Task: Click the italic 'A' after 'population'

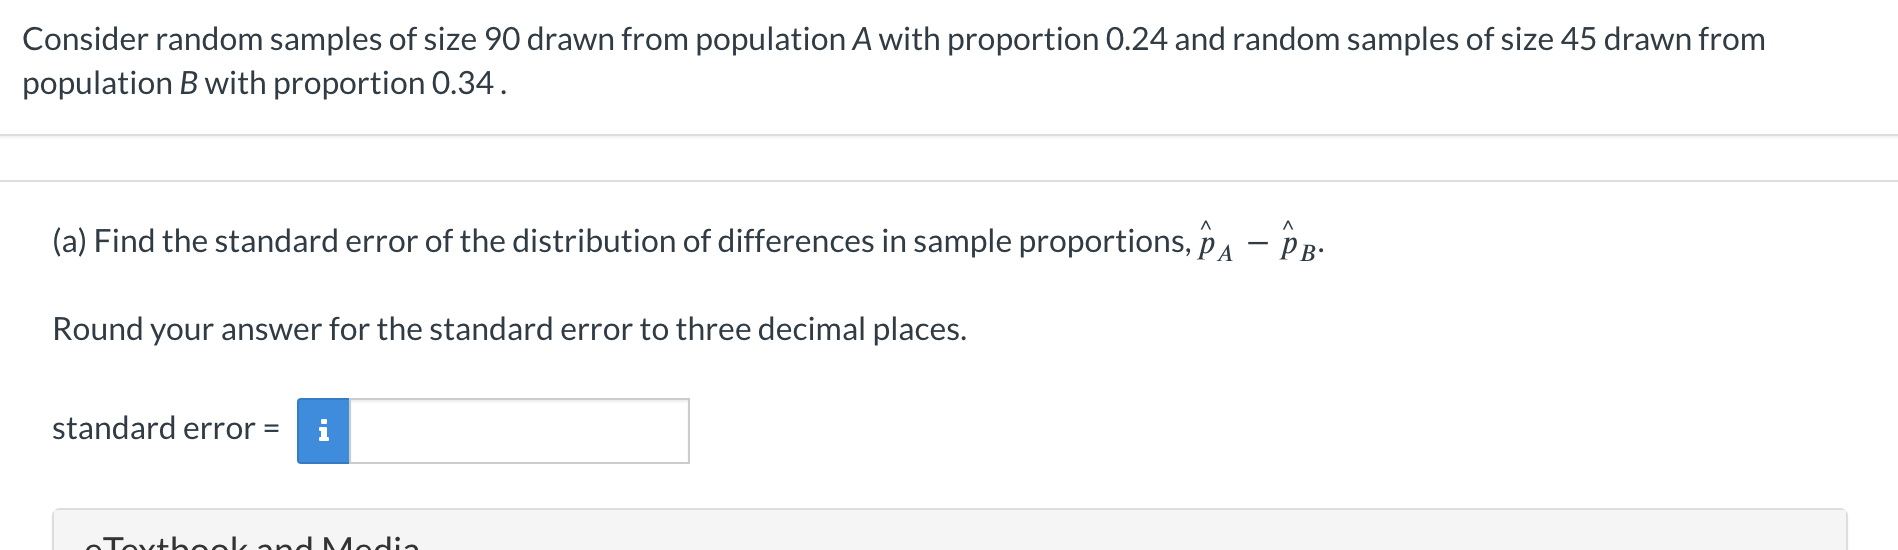Action: coord(861,39)
